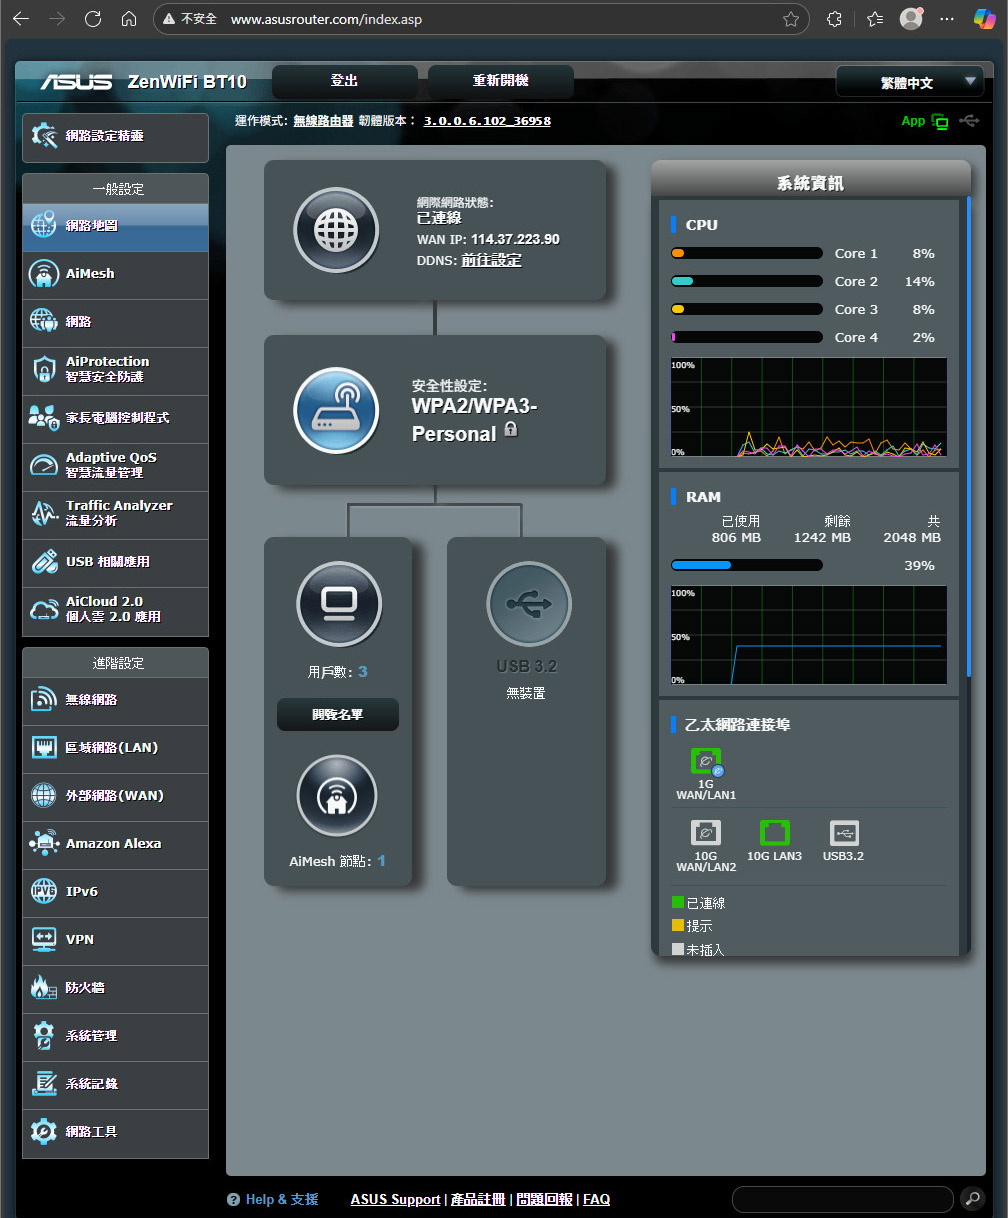Viewport: 1008px width, 1218px height.
Task: Open the 繁體中文 language dropdown
Action: pos(910,82)
